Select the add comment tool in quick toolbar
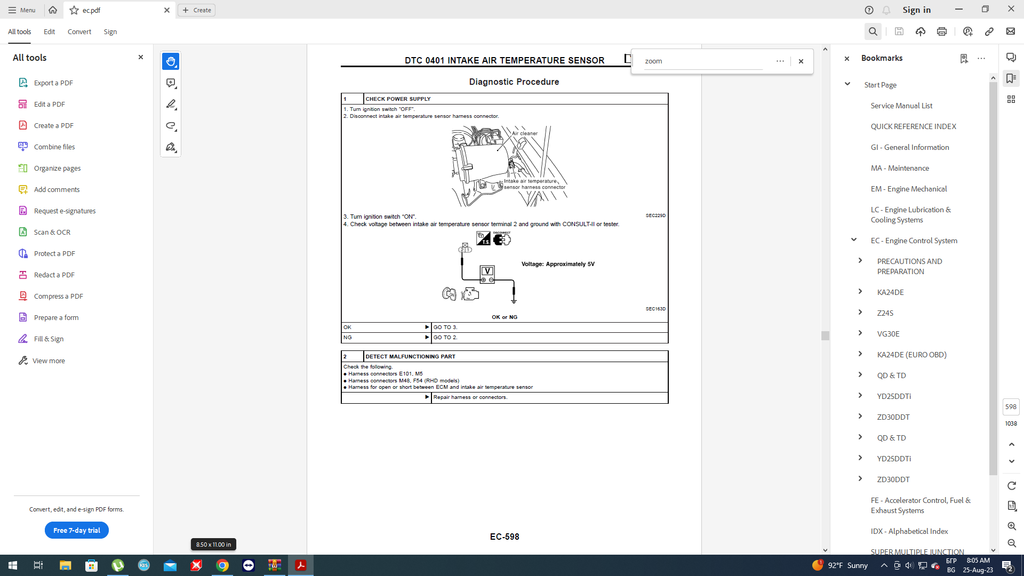 pyautogui.click(x=170, y=83)
